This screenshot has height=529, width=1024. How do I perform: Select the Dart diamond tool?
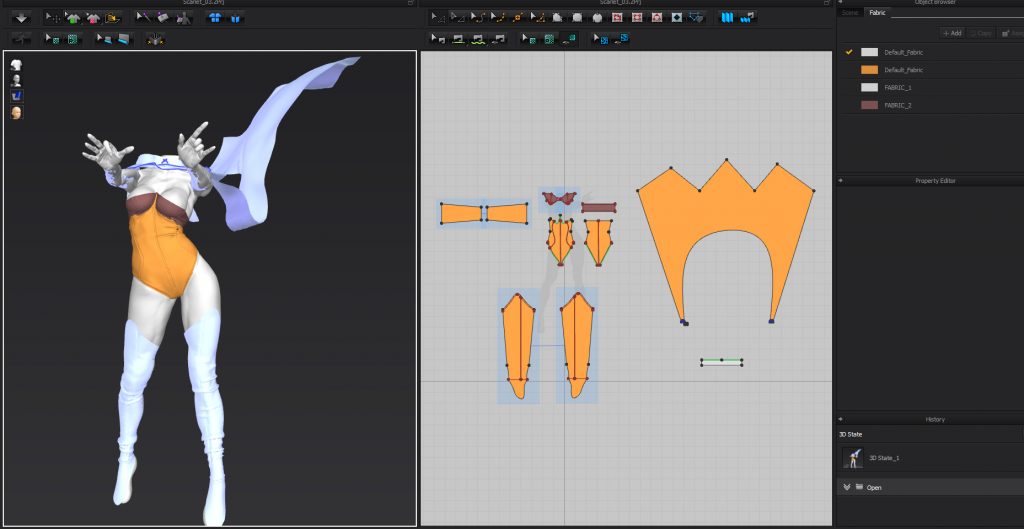pos(677,18)
